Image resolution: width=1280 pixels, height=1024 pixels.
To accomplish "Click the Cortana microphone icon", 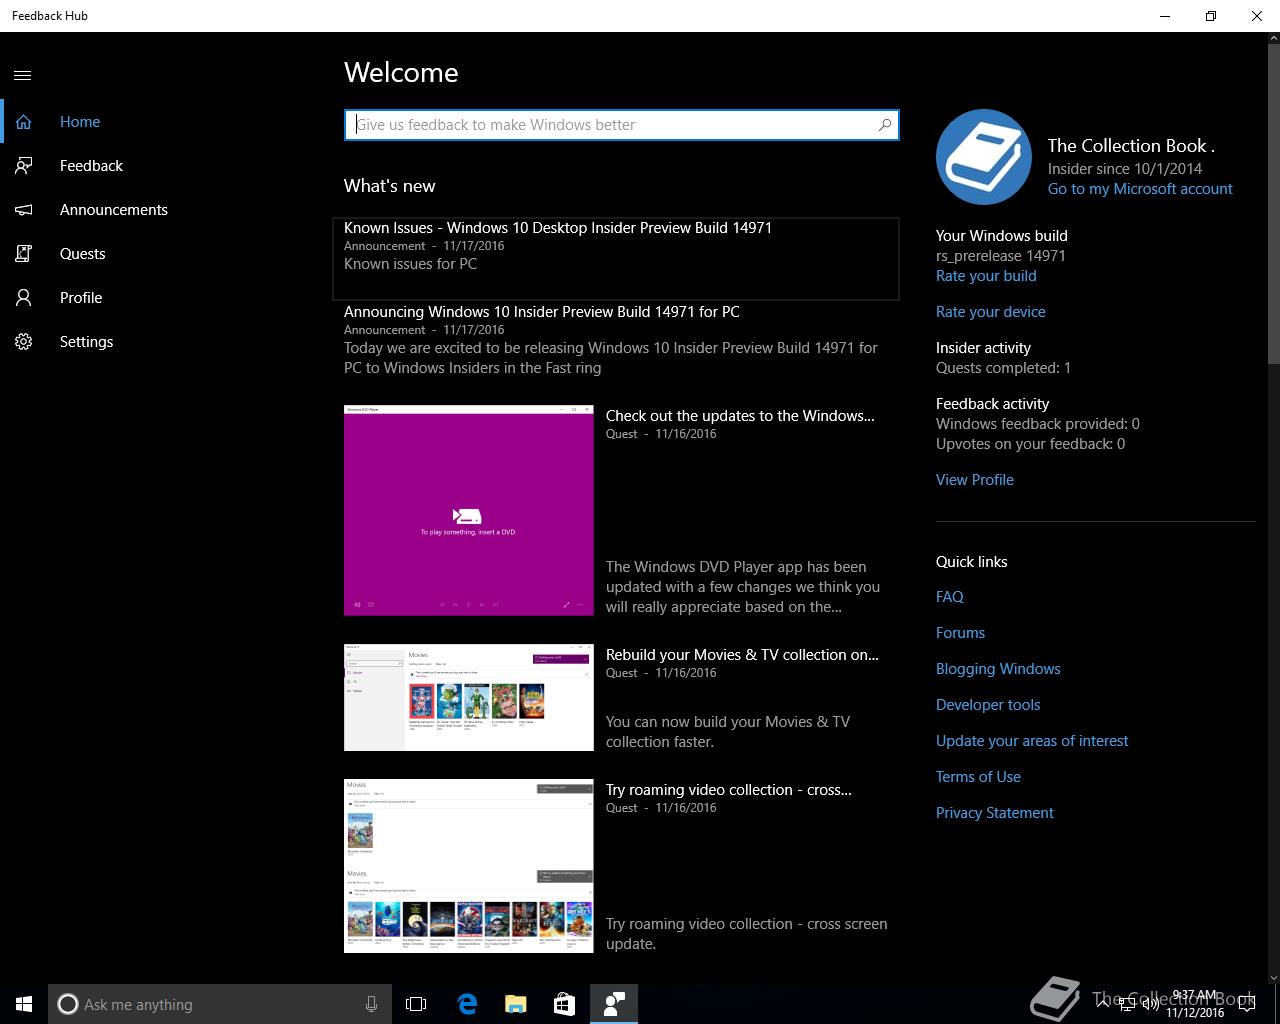I will [x=371, y=1004].
